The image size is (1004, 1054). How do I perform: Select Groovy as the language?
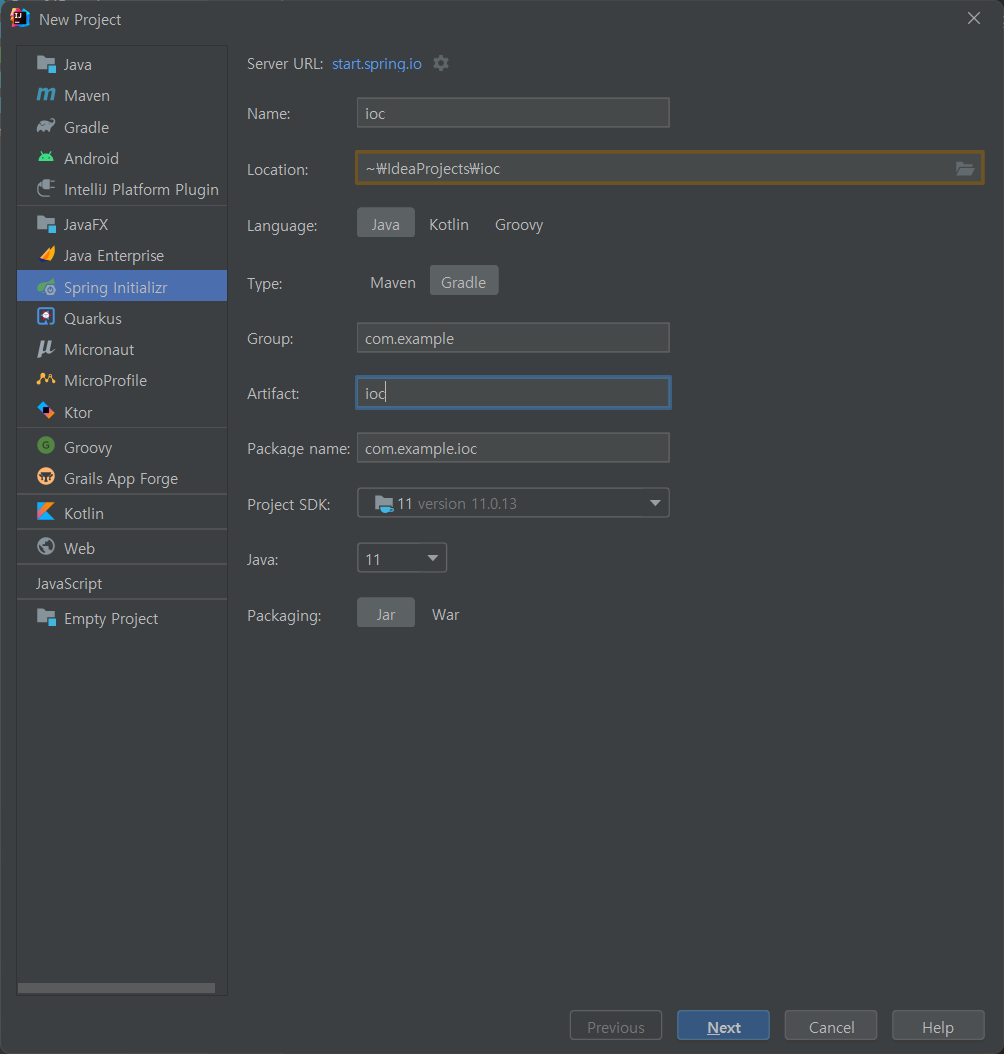(x=519, y=224)
